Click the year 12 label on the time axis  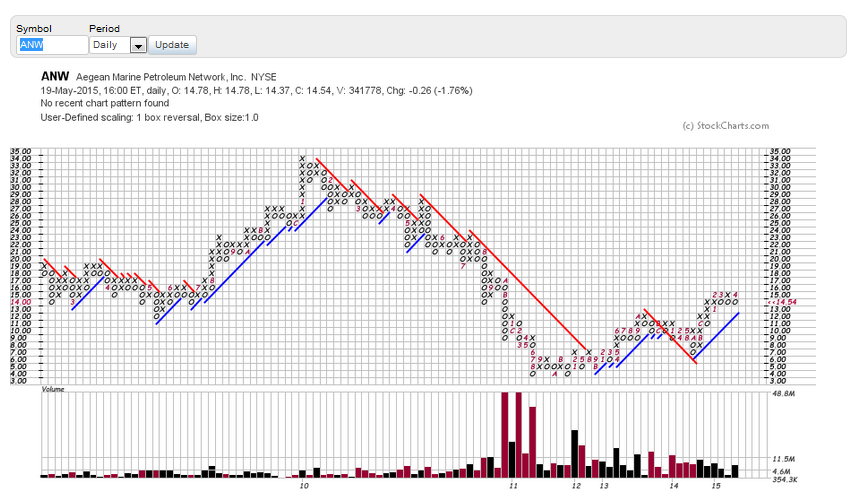tap(576, 486)
